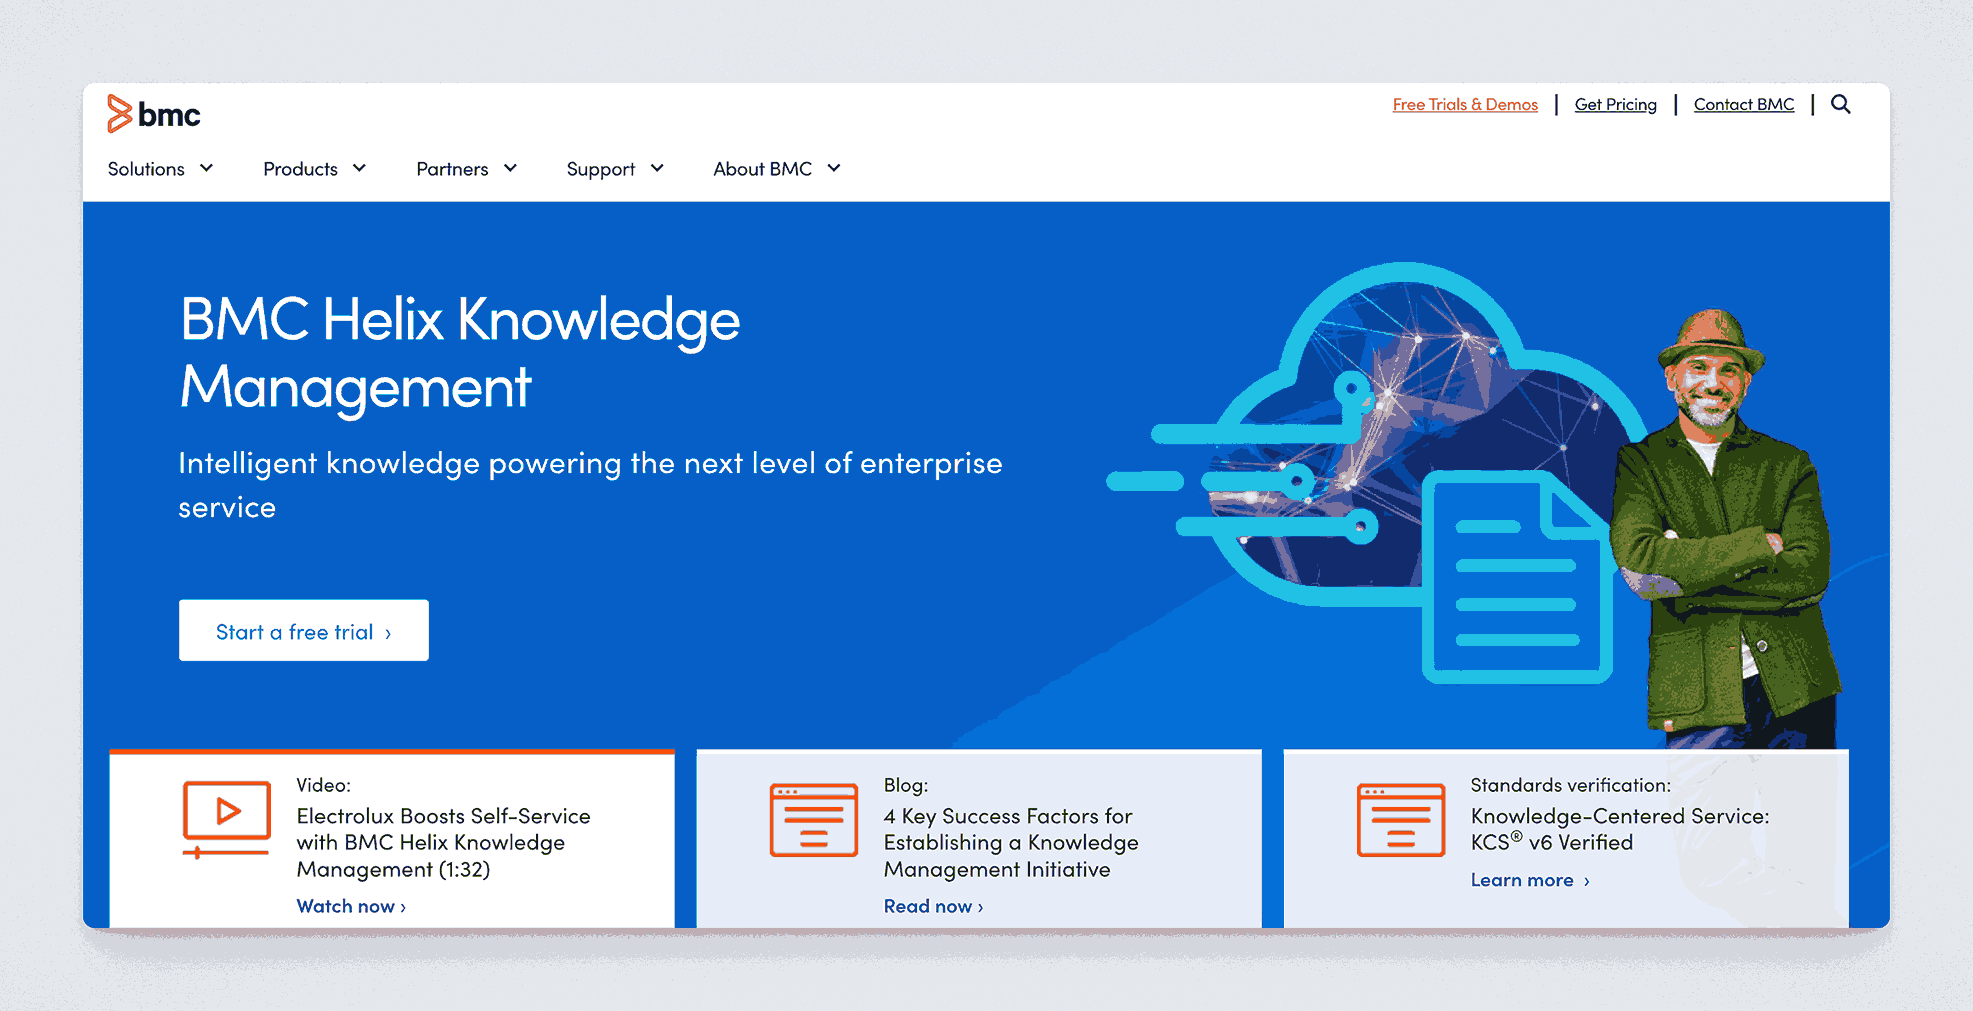Image resolution: width=1973 pixels, height=1011 pixels.
Task: Expand the Solutions dropdown chevron
Action: coord(206,168)
